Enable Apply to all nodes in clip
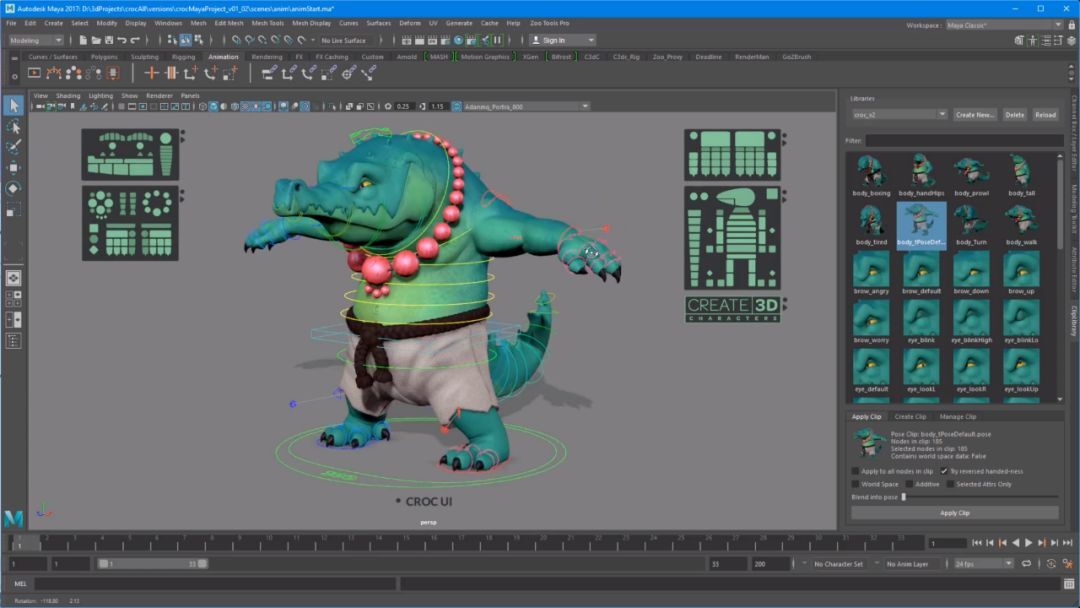 click(x=855, y=471)
